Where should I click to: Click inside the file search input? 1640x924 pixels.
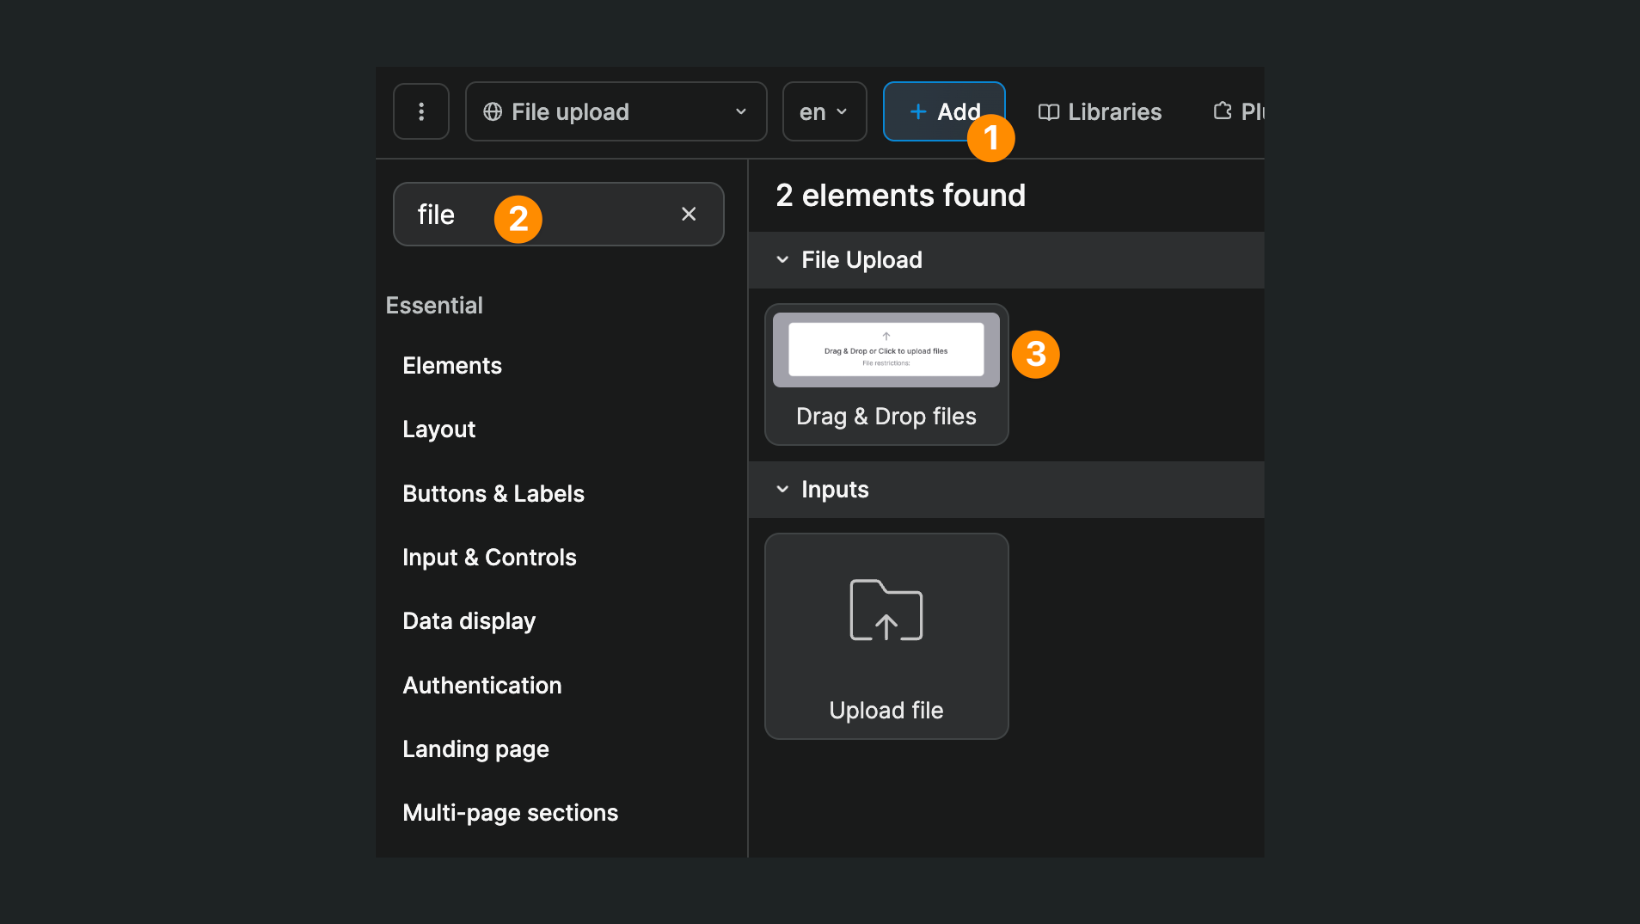coord(500,213)
